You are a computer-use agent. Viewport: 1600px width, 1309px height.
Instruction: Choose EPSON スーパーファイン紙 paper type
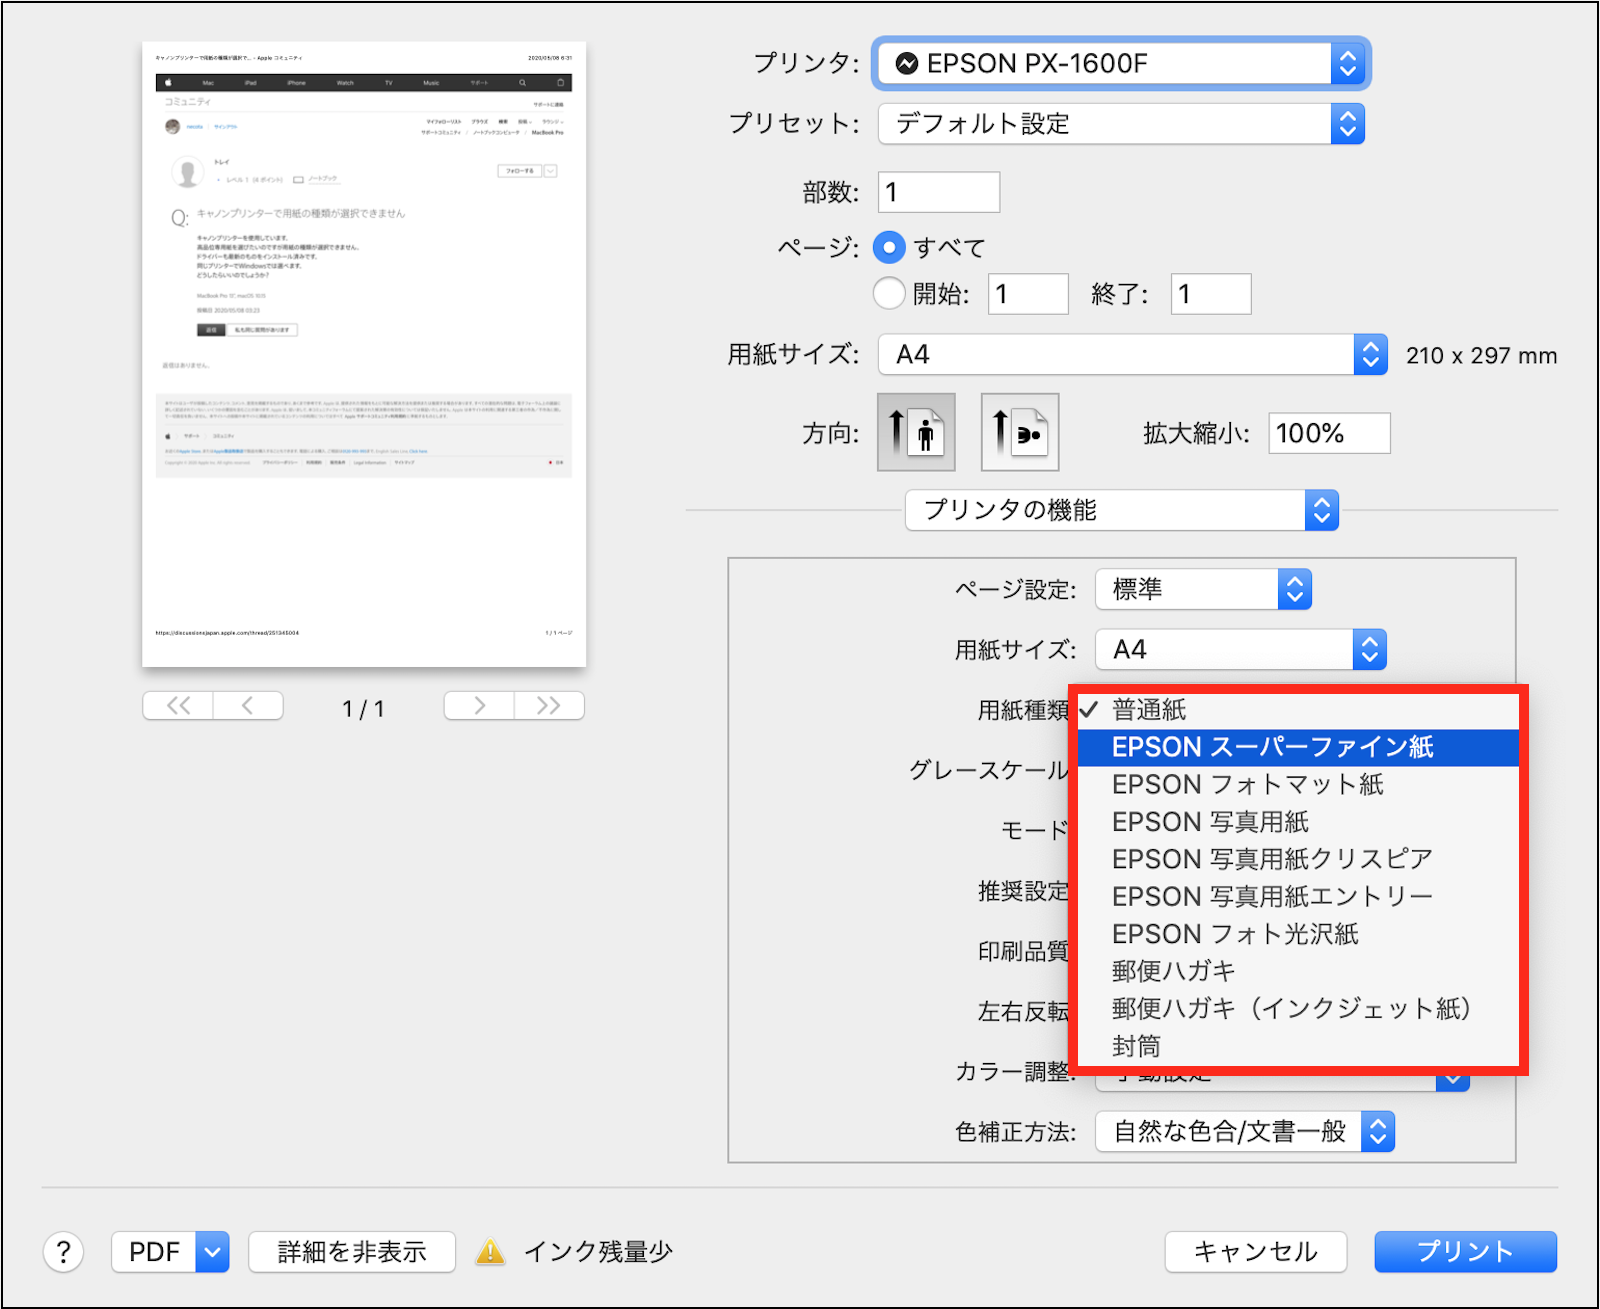click(x=1298, y=748)
